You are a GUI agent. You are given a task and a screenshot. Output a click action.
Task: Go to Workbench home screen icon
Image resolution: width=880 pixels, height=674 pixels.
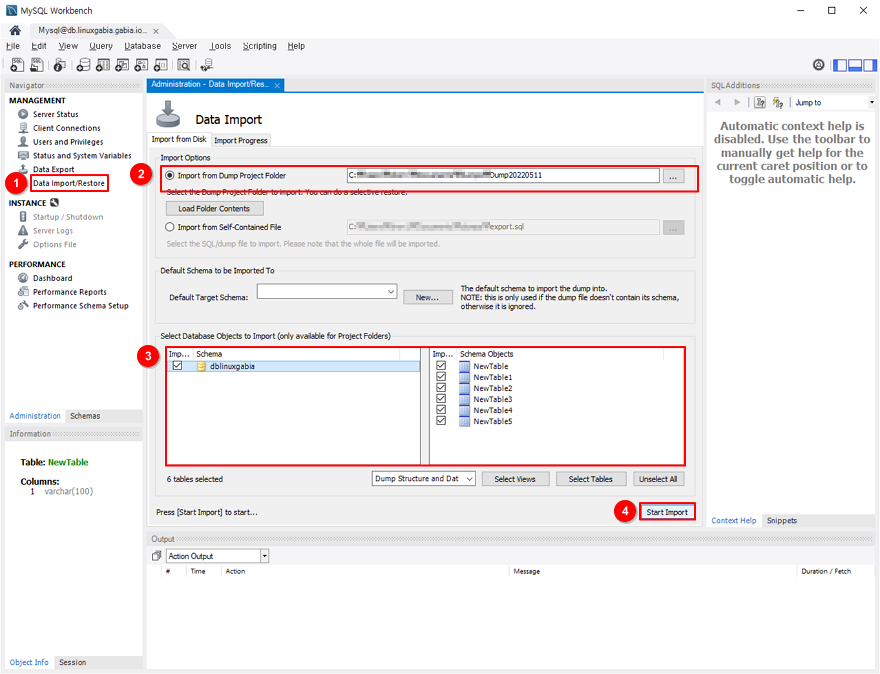(x=15, y=30)
